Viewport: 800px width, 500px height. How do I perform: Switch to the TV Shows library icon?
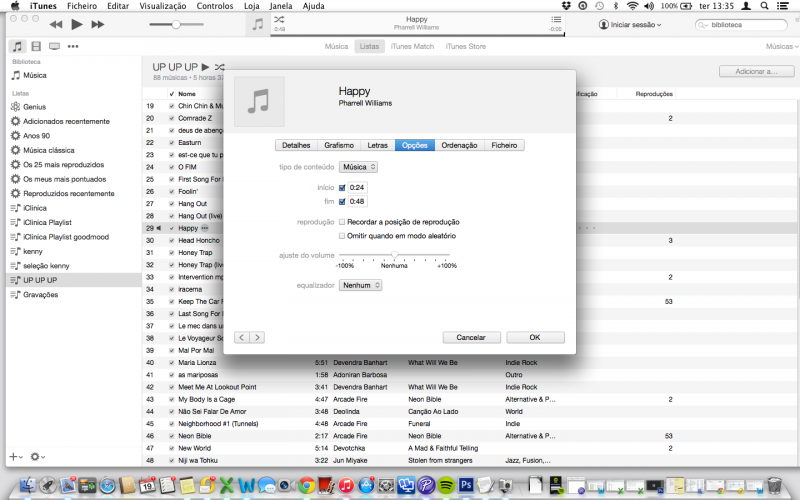coord(54,46)
